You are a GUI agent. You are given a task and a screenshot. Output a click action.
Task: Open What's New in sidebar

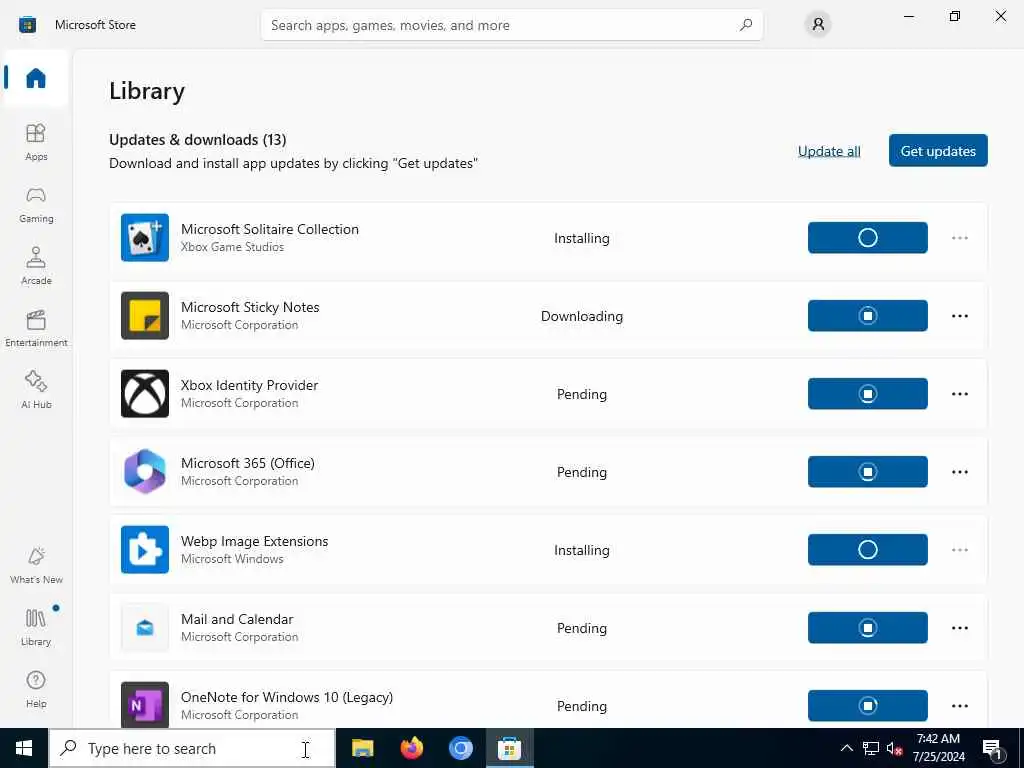[36, 565]
